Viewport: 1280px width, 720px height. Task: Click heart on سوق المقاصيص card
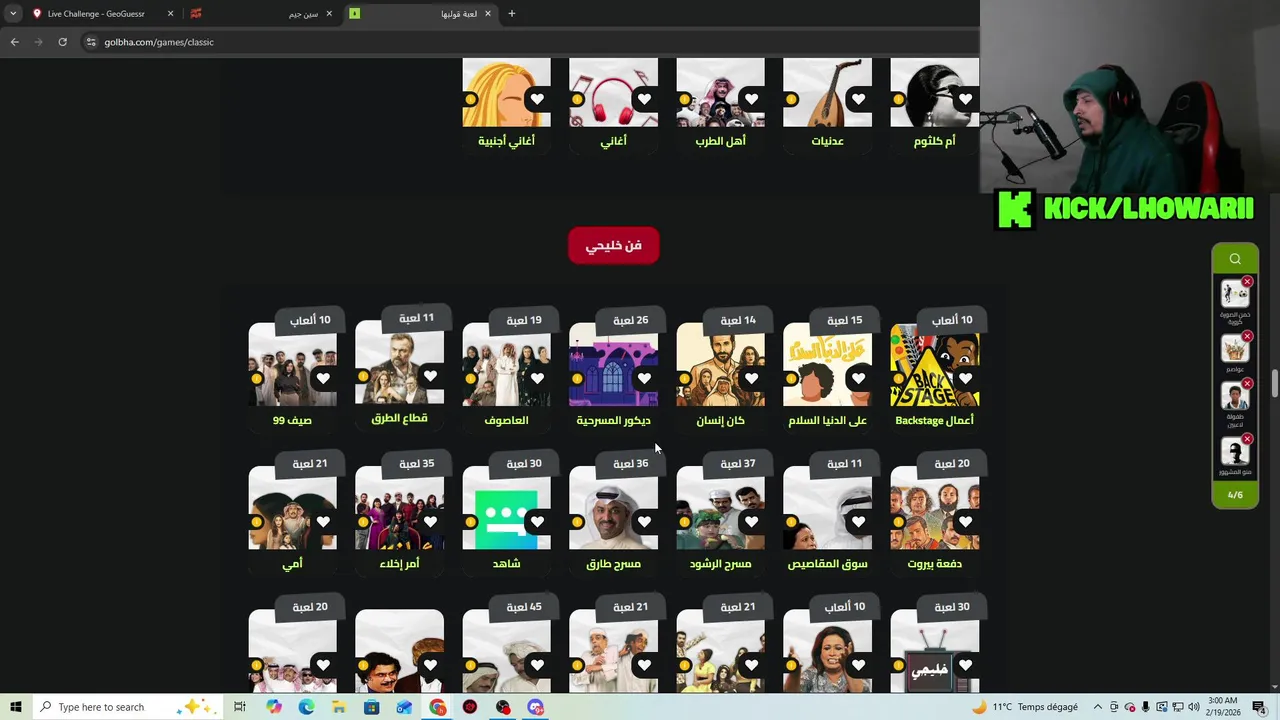point(858,522)
